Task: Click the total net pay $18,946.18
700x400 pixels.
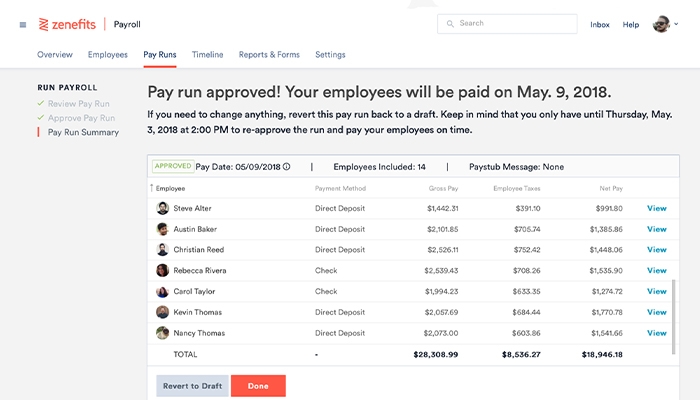Action: click(x=602, y=354)
